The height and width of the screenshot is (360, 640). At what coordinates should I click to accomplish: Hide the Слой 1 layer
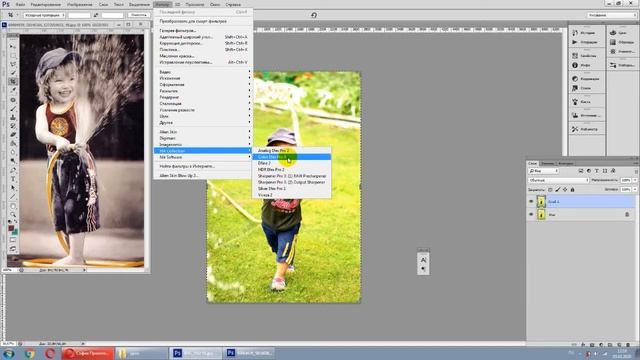click(531, 202)
